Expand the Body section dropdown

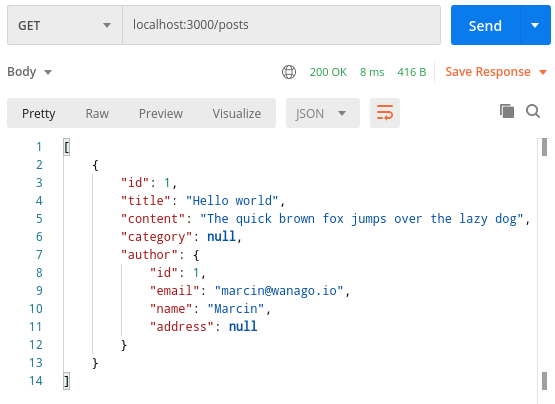30,72
